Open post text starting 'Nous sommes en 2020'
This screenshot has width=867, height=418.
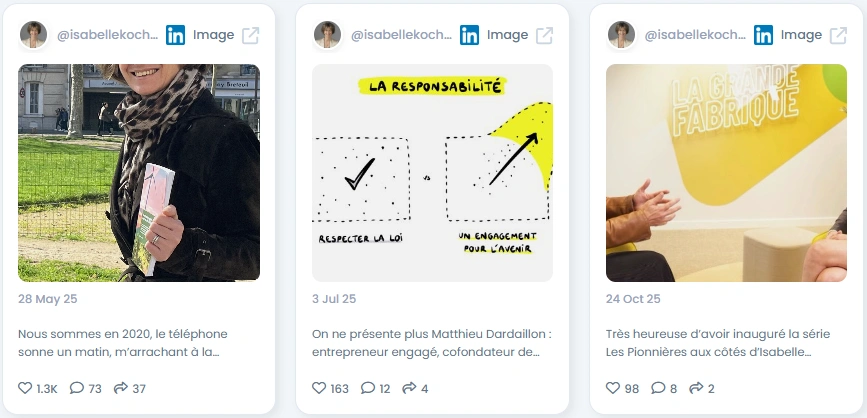pyautogui.click(x=123, y=343)
